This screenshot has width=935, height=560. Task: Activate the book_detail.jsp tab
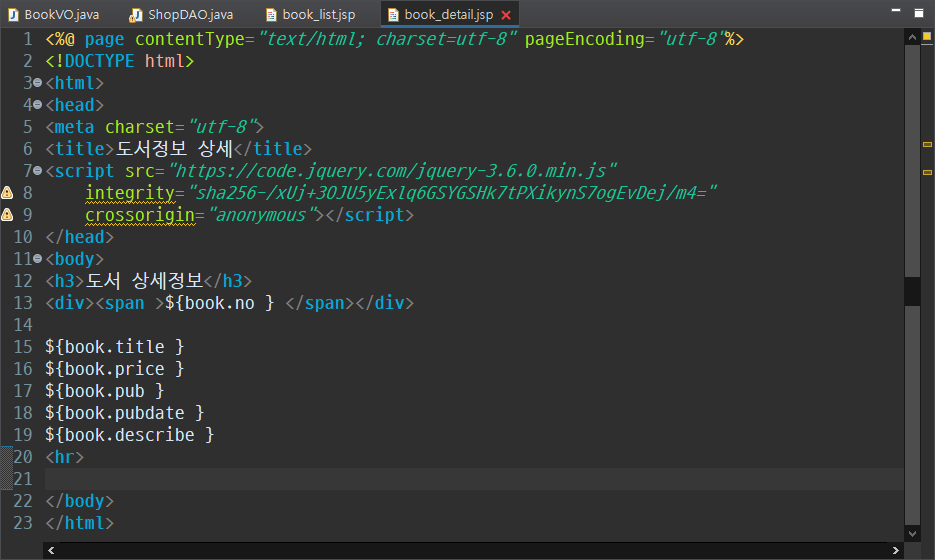448,14
